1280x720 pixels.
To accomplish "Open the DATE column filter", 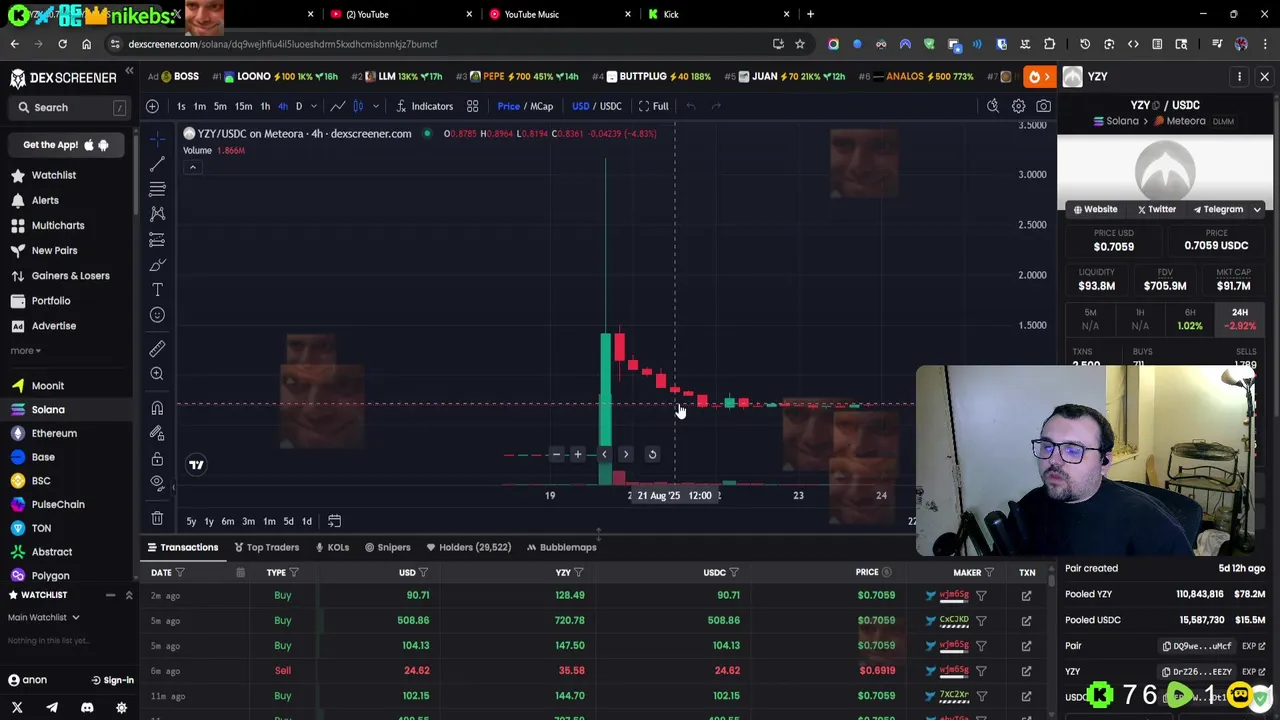I will click(x=180, y=572).
